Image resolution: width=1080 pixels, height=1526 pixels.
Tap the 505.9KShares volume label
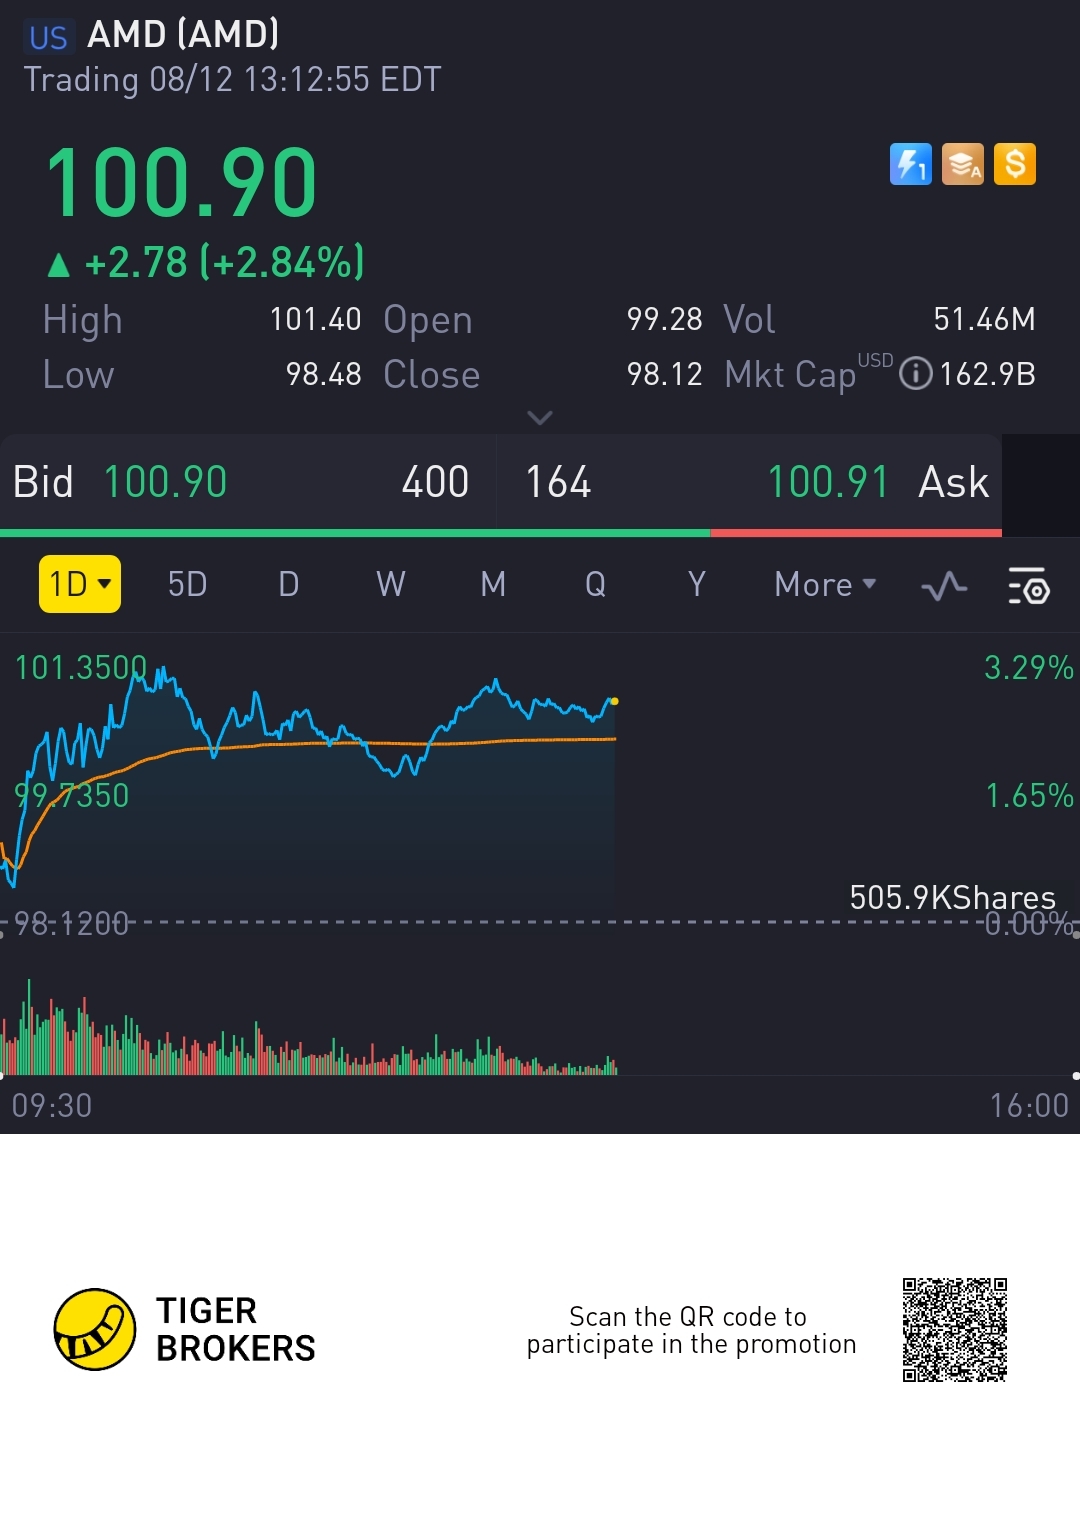click(953, 897)
